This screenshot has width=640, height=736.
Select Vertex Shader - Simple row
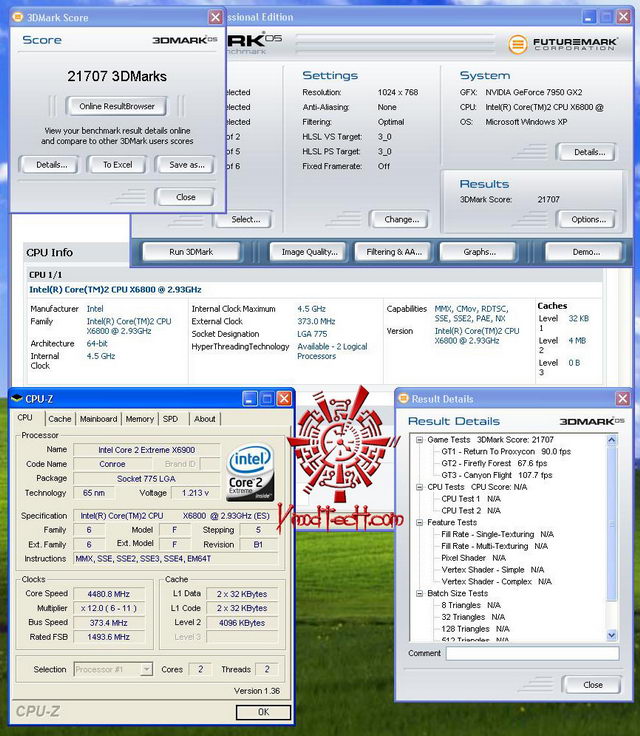click(493, 569)
